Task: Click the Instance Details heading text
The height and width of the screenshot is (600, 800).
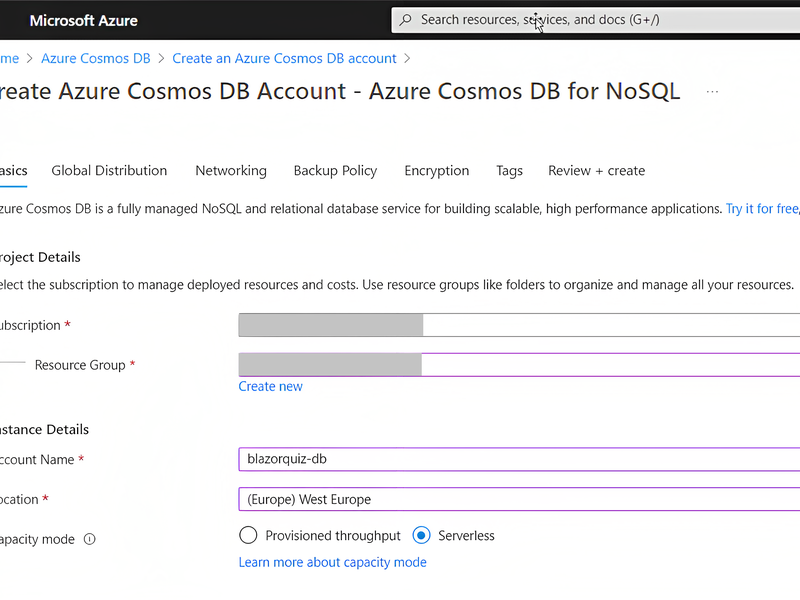Action: [x=44, y=430]
